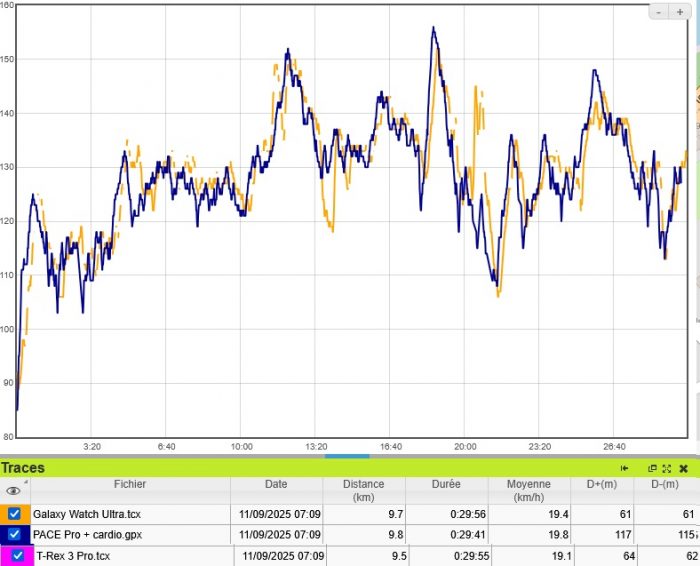Uncheck the Galaxy Watch Ultra.tcx trace
This screenshot has height=566, width=700.
[x=14, y=513]
